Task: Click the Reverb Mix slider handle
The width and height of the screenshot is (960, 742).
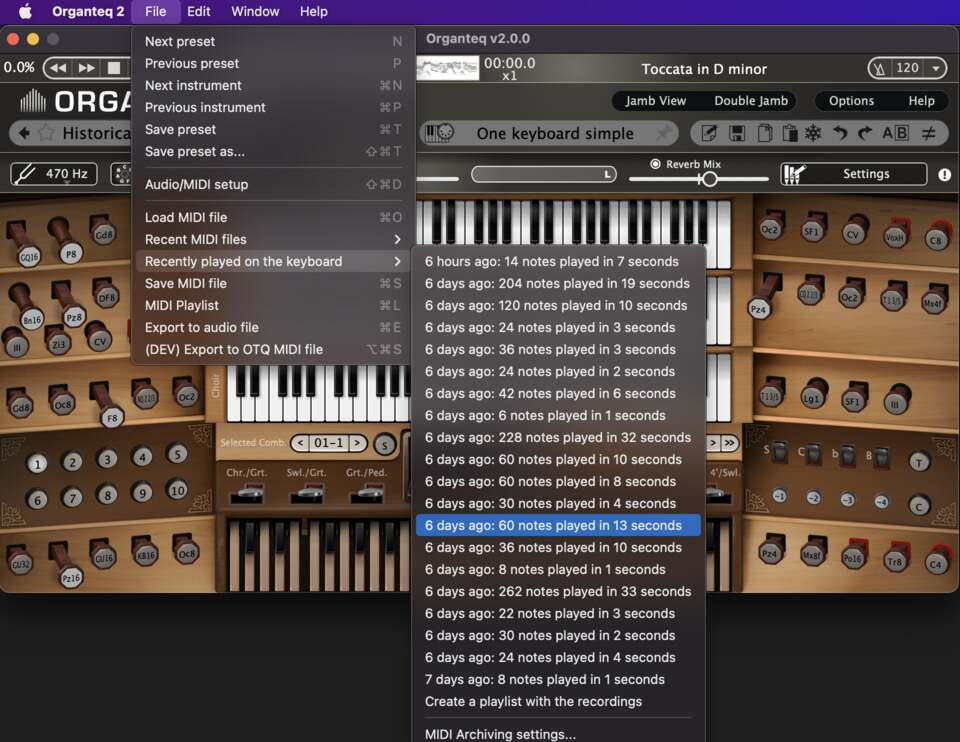Action: click(709, 179)
